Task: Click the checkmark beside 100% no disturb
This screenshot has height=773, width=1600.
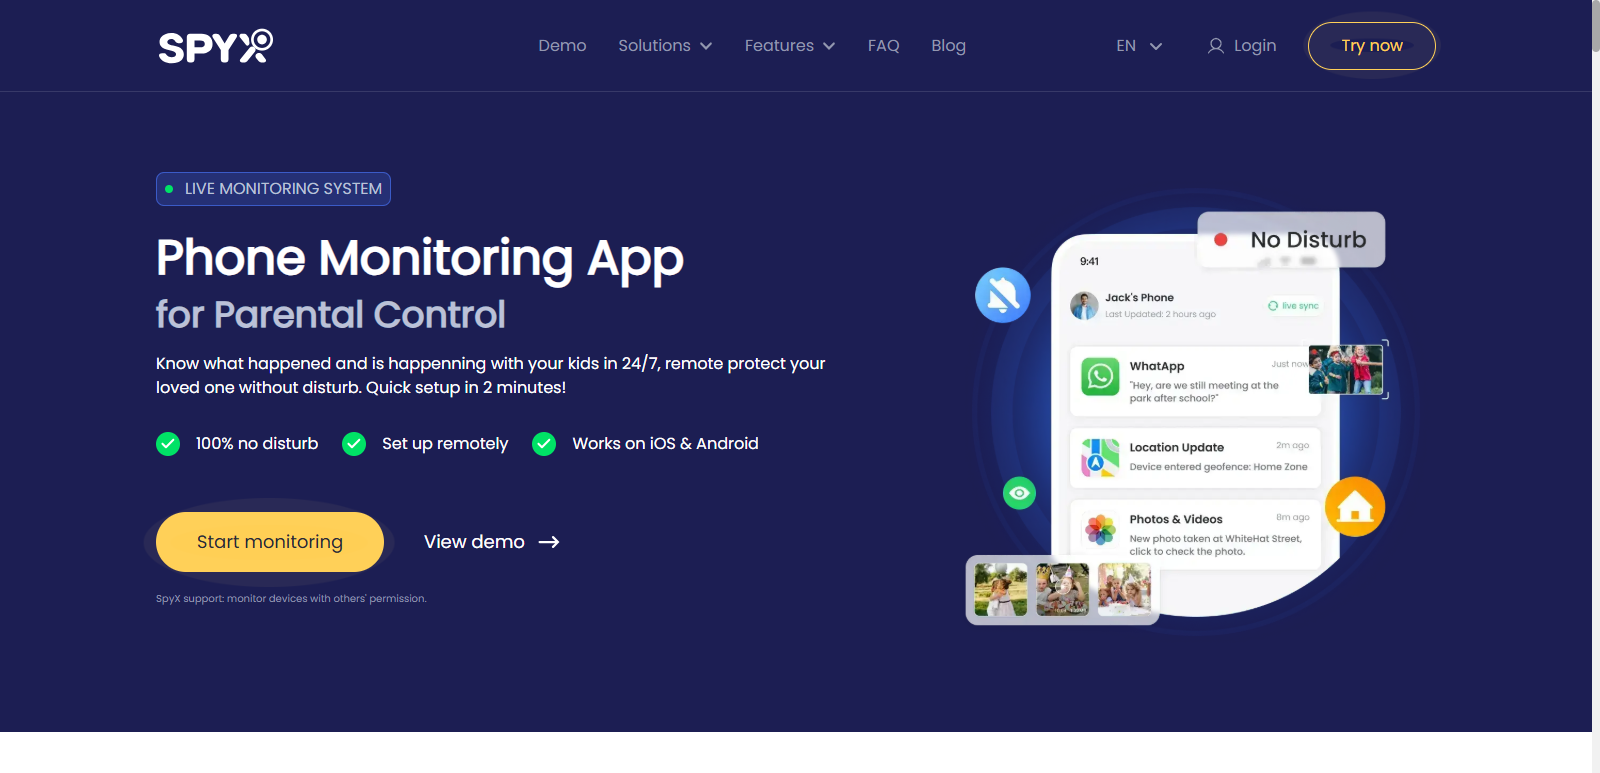Action: [168, 444]
